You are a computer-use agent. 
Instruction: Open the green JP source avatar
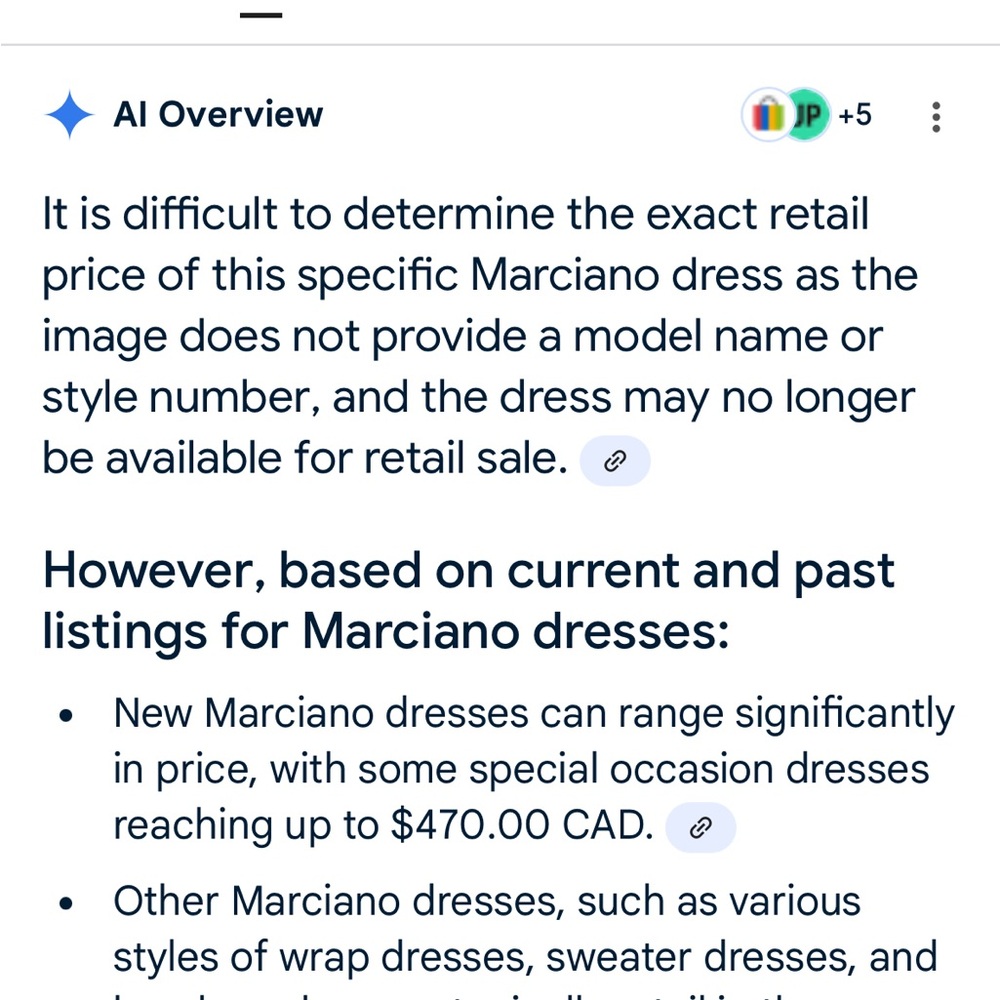click(809, 115)
